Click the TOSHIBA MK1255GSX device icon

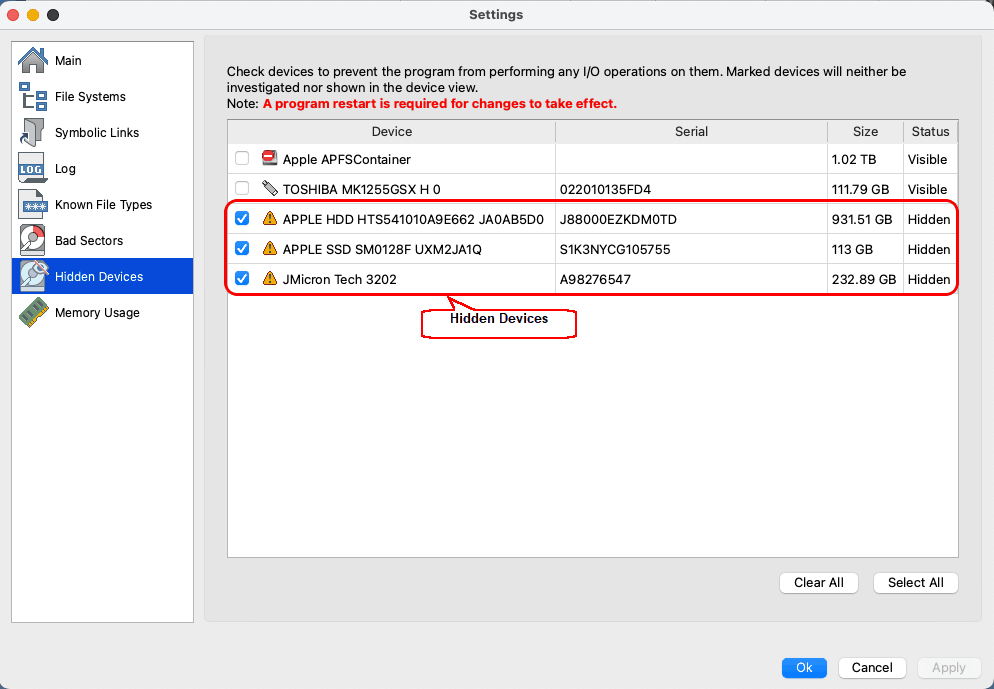click(x=269, y=188)
